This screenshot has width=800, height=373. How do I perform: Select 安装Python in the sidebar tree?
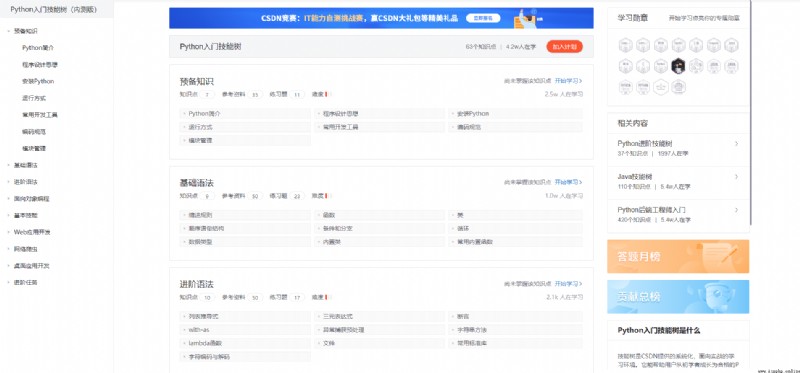coord(38,81)
